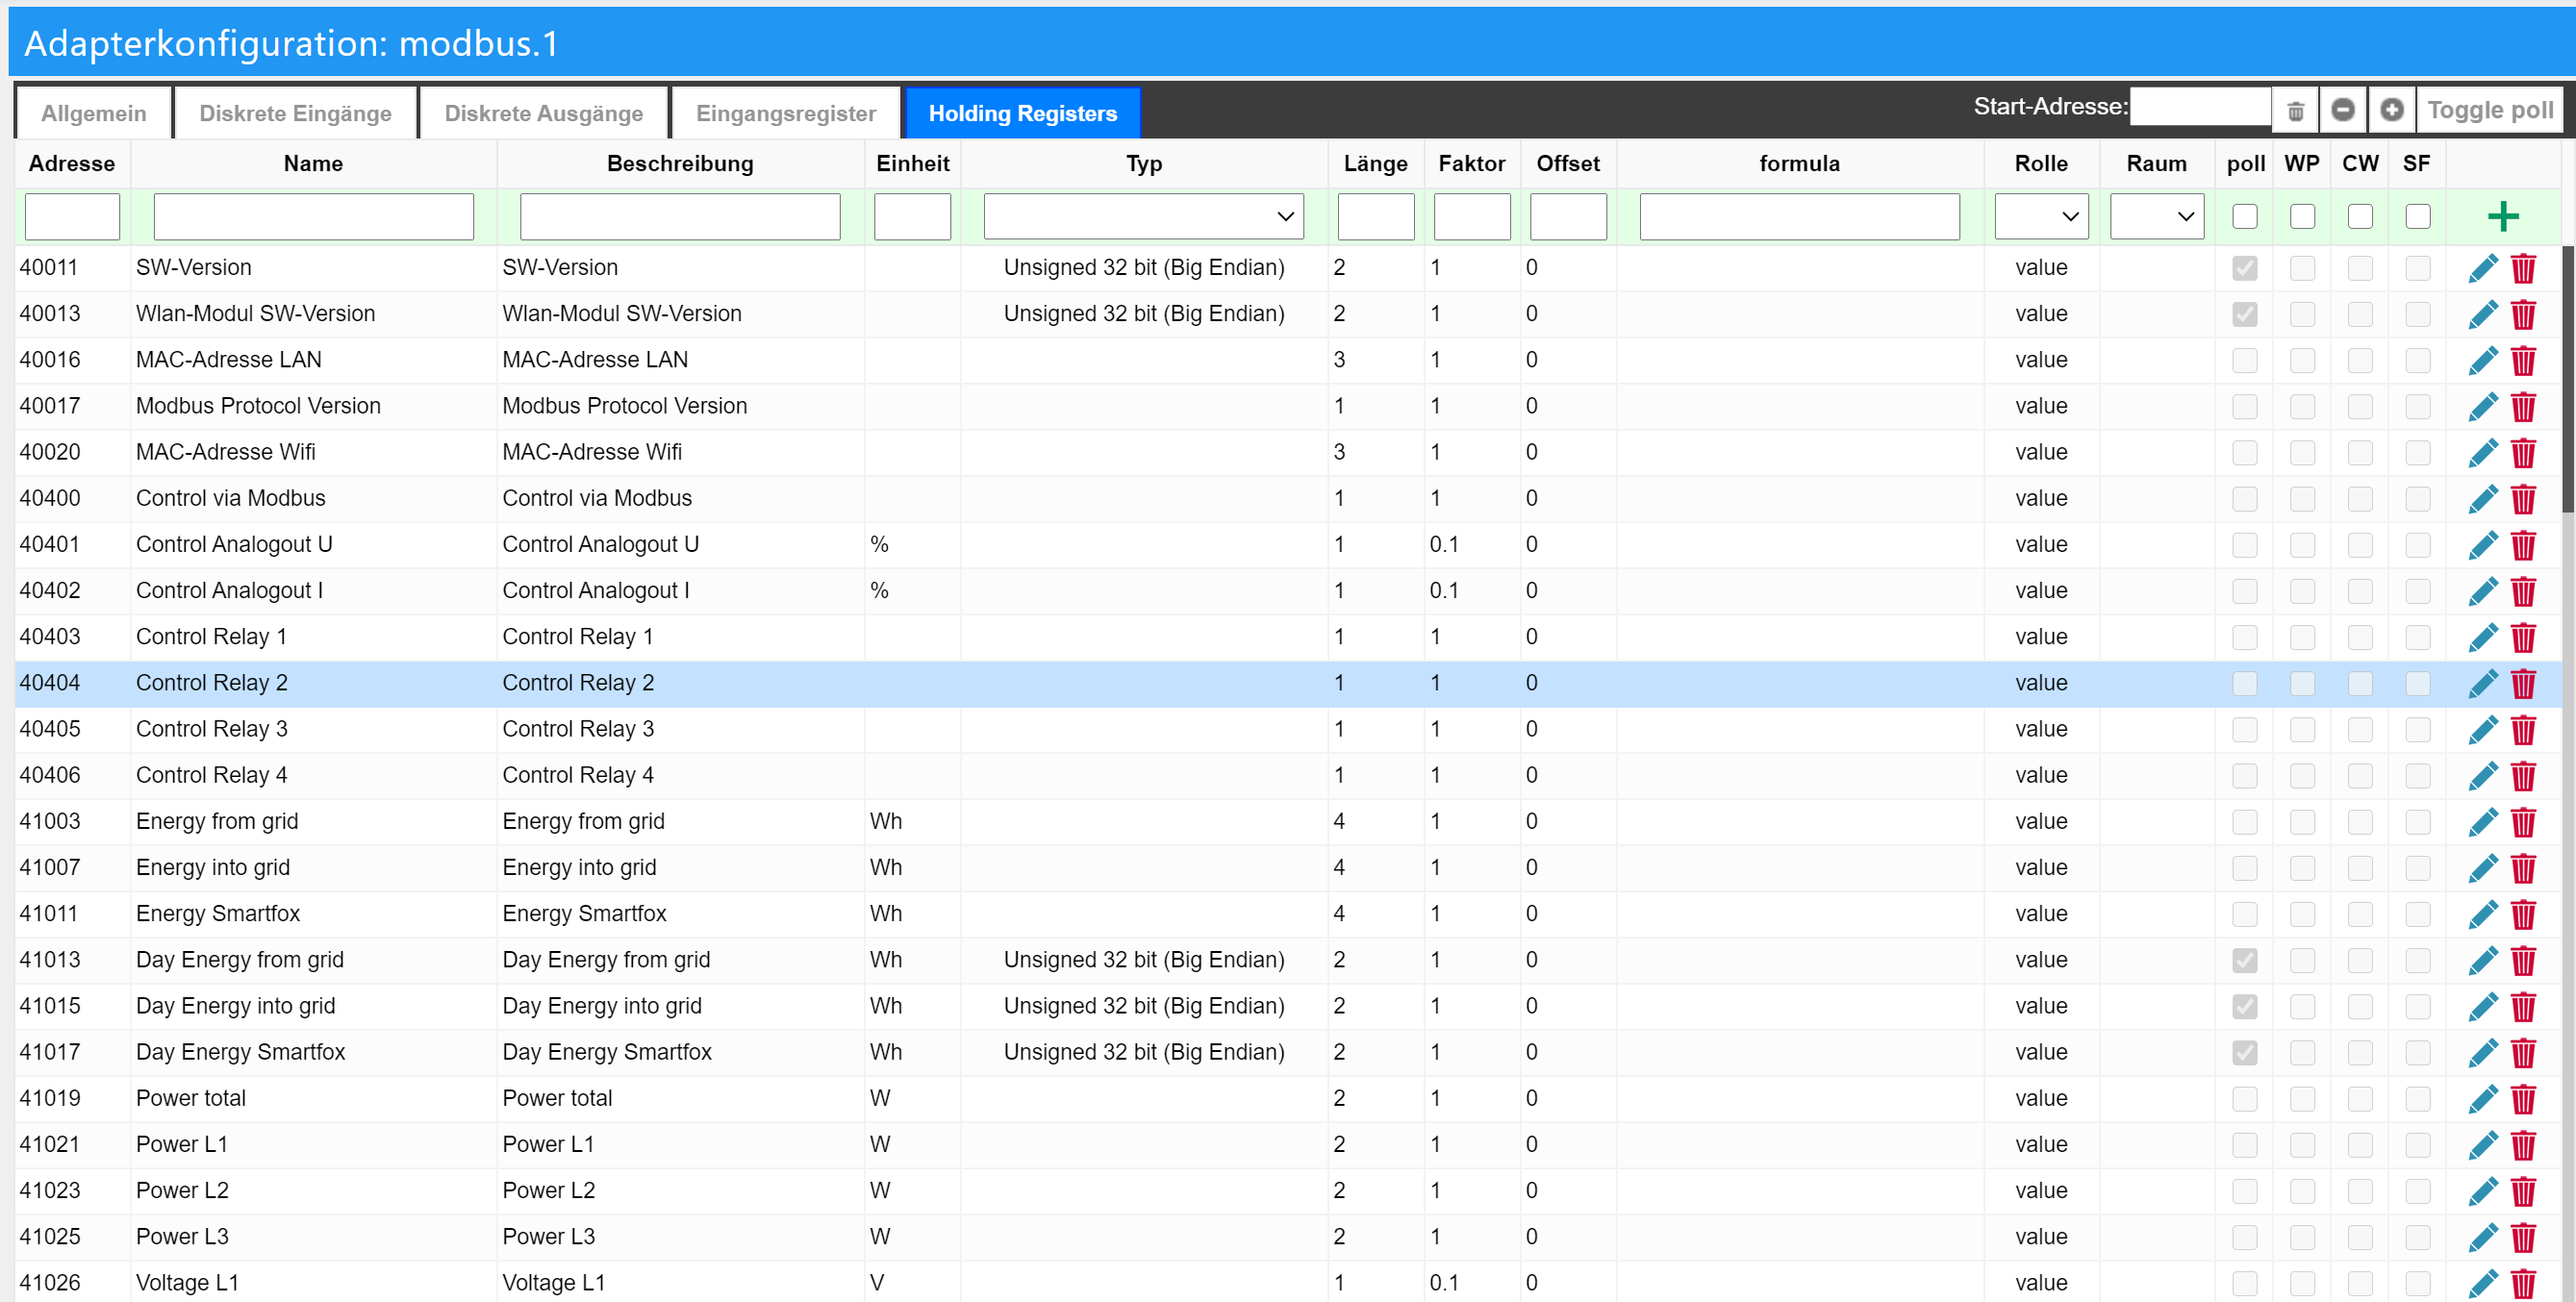
Task: Uncheck poll for Wlan-Modul SW-Version row
Action: [2244, 314]
